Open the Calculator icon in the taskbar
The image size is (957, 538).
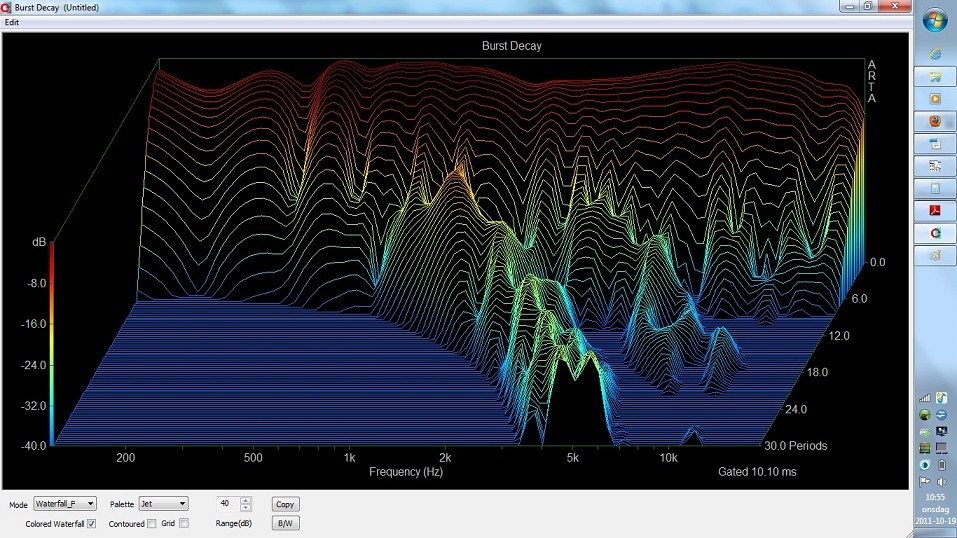(x=935, y=189)
